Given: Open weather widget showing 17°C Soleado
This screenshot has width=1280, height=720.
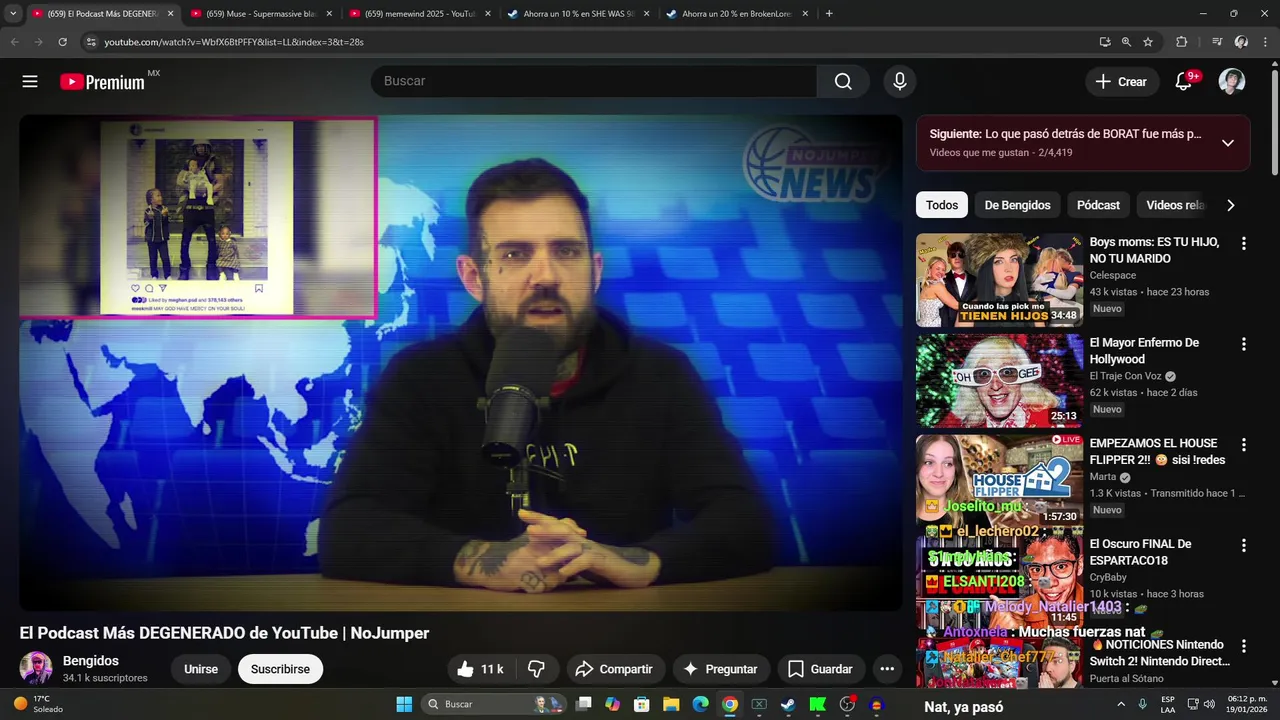Looking at the screenshot, I should (x=40, y=704).
